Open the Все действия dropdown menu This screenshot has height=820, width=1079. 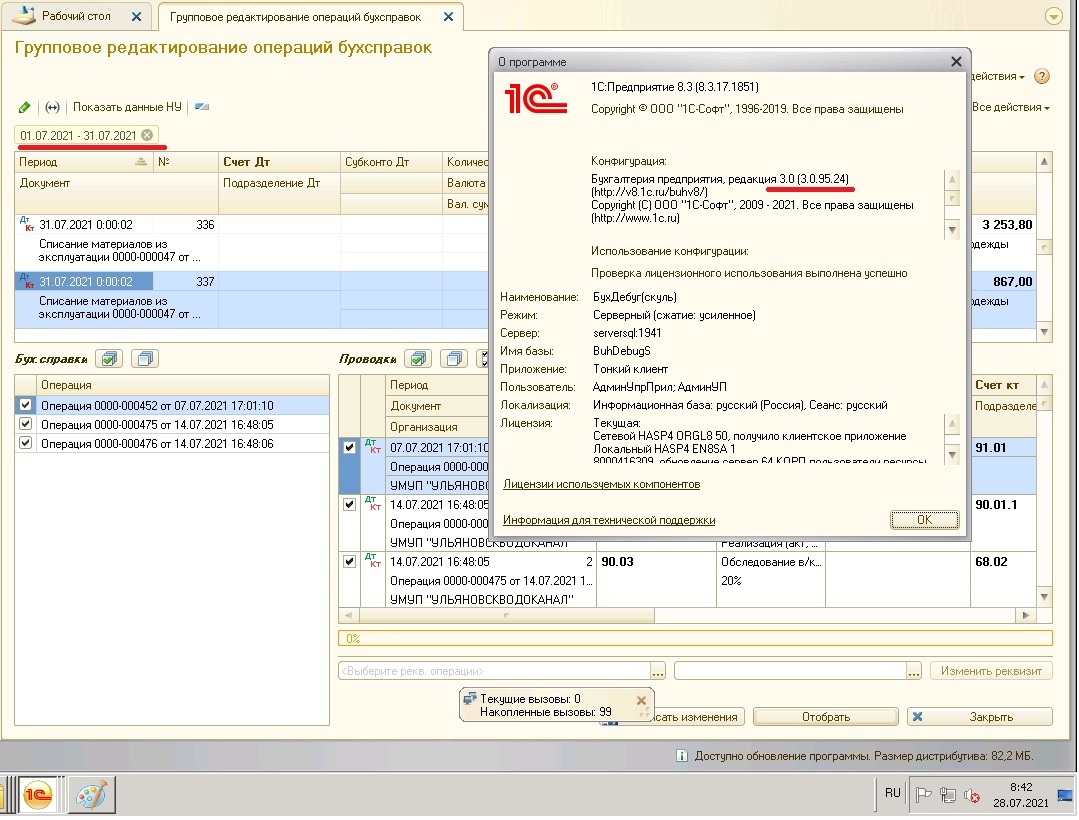pyautogui.click(x=1010, y=107)
